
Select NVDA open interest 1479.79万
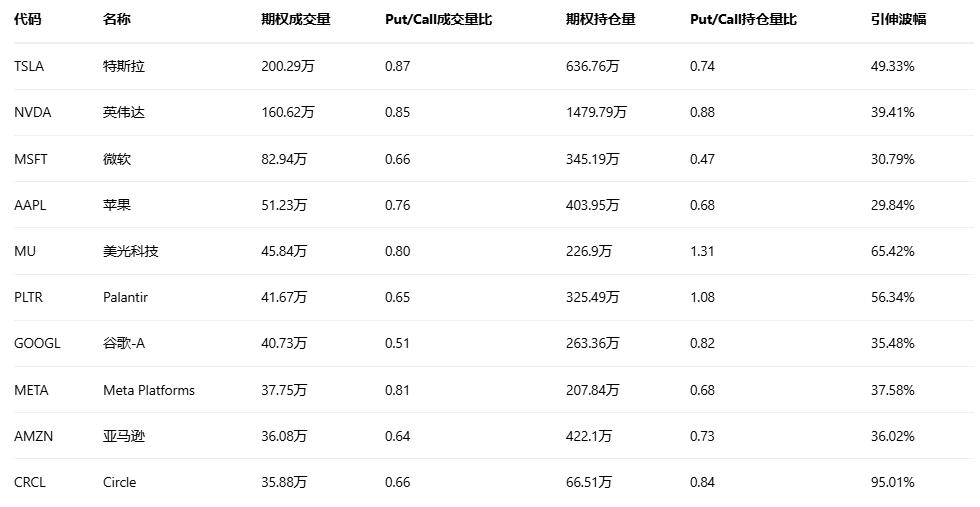click(x=596, y=112)
